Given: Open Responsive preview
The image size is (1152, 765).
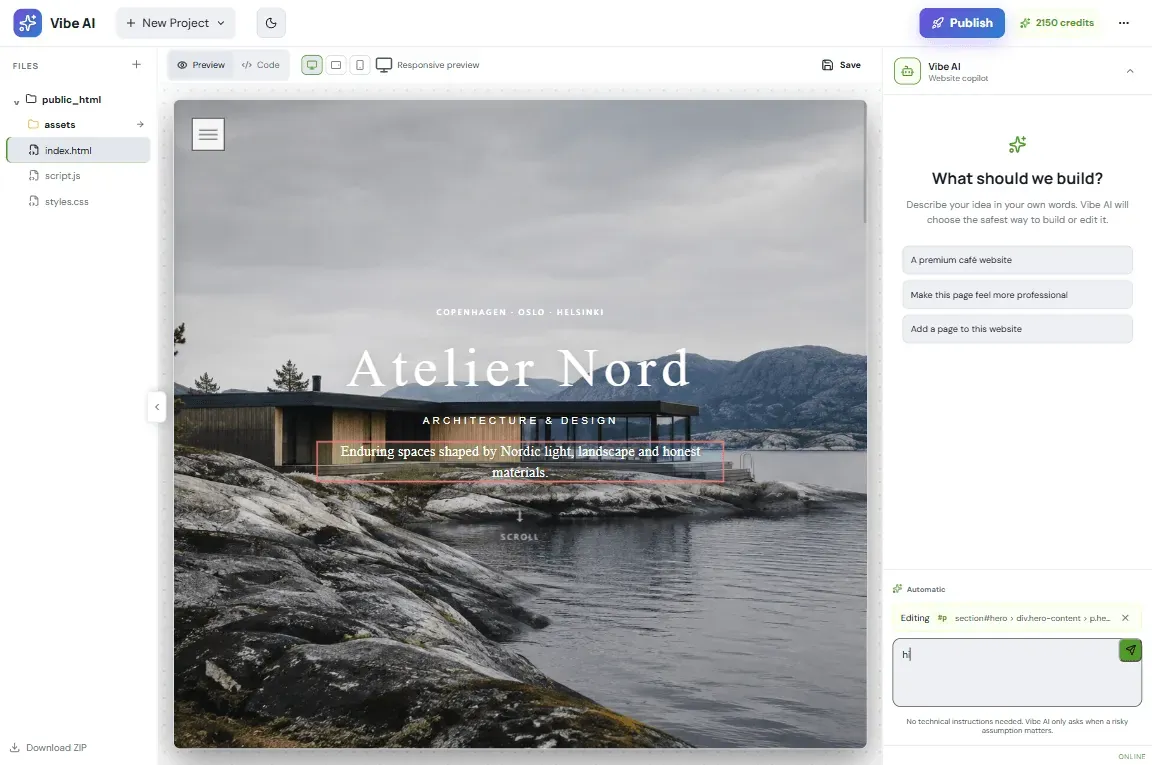Looking at the screenshot, I should [x=428, y=65].
